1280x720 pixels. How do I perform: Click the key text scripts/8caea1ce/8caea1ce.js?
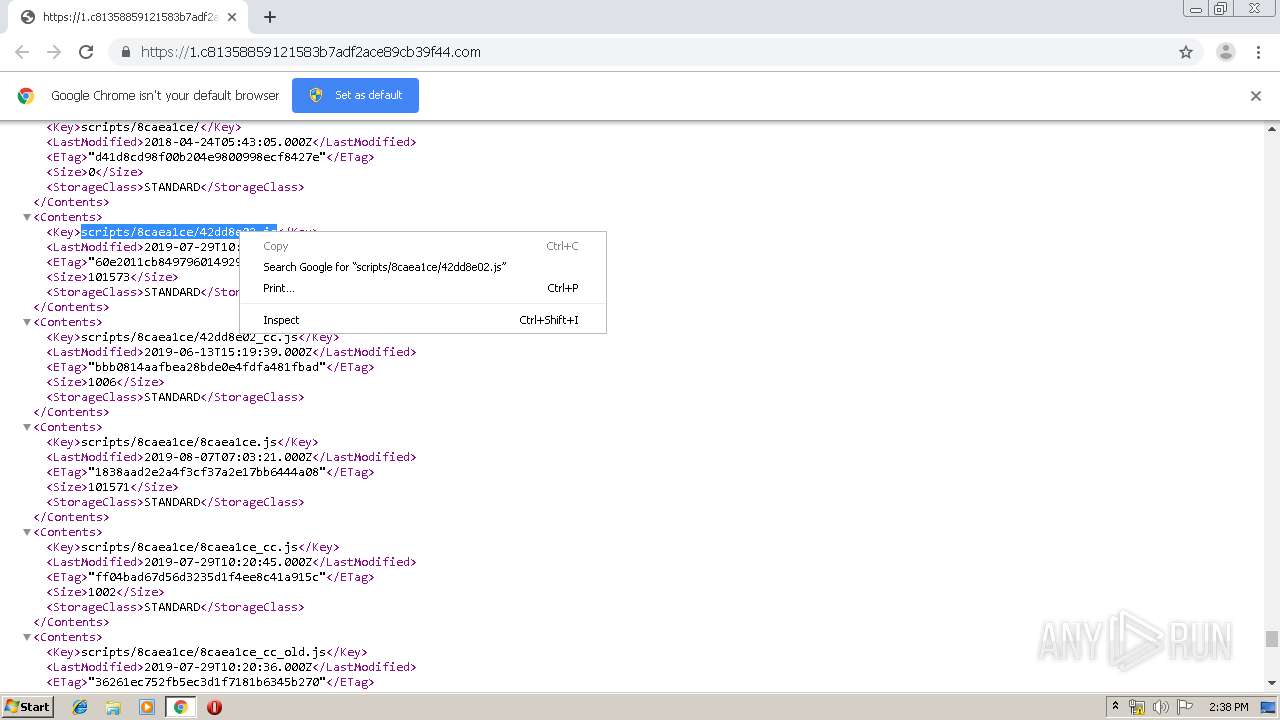pos(179,442)
